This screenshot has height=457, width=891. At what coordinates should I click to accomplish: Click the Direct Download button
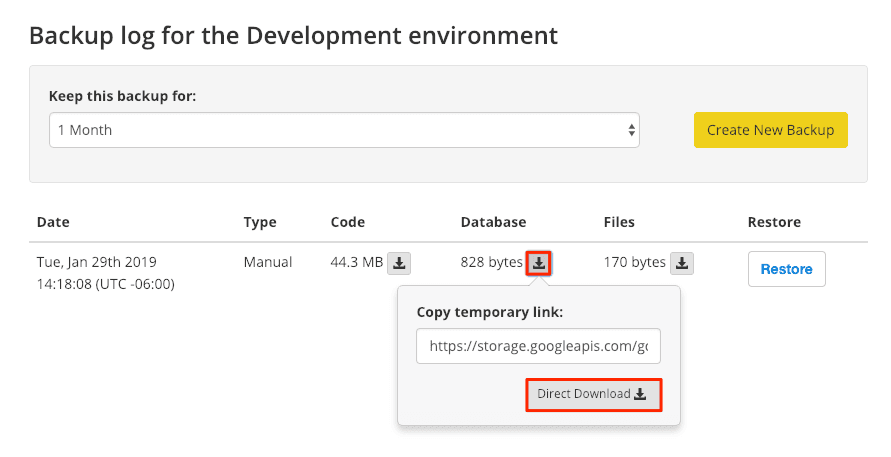(x=594, y=394)
